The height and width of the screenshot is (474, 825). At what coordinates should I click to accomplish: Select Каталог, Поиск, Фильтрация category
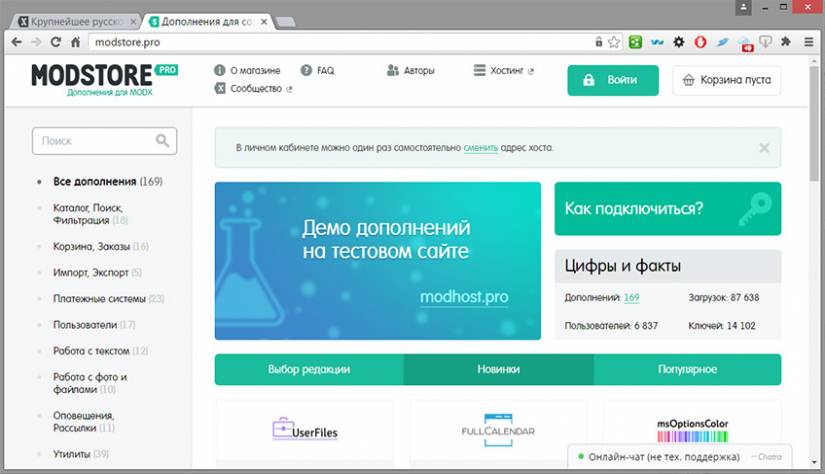click(90, 214)
